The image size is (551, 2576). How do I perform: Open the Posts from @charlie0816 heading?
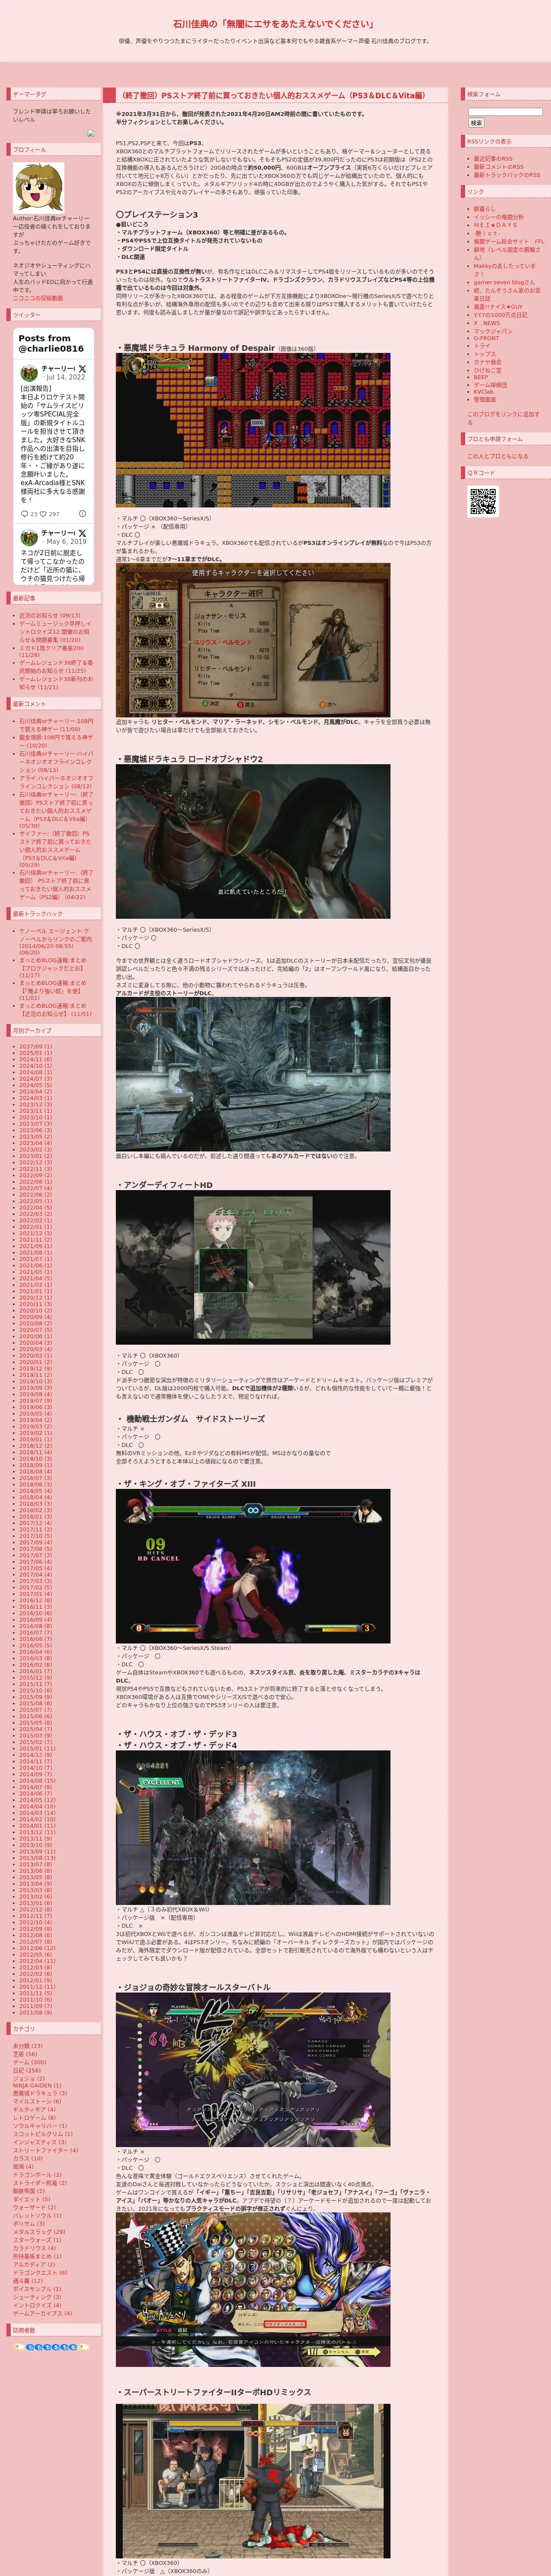pyautogui.click(x=51, y=344)
